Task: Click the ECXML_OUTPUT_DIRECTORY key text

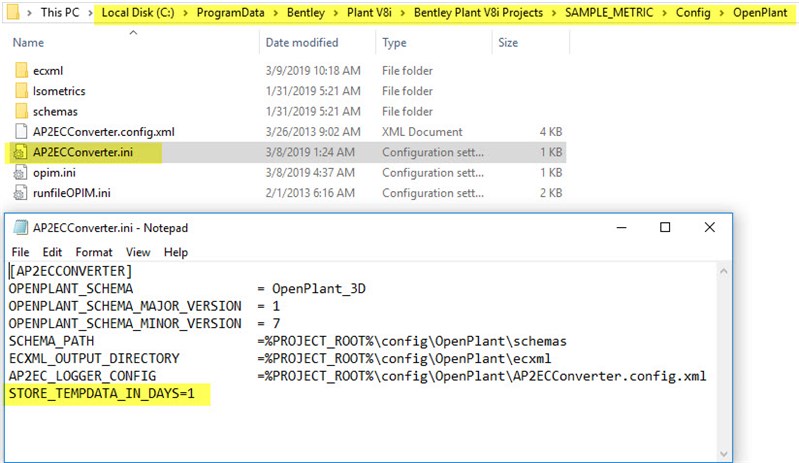Action: (x=94, y=358)
